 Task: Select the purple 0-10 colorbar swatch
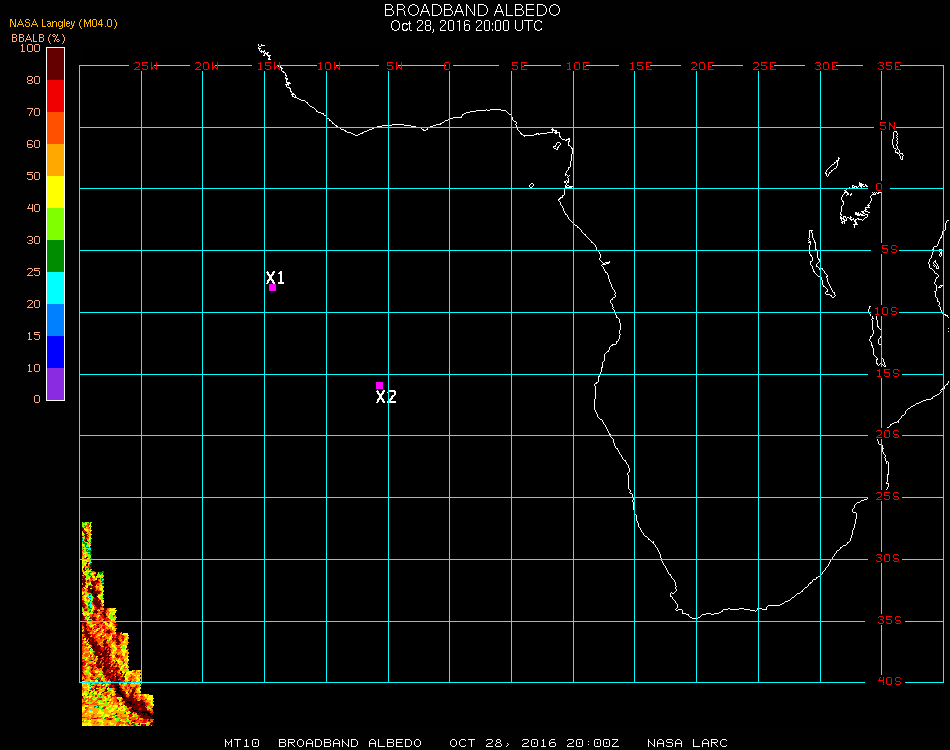pyautogui.click(x=56, y=384)
